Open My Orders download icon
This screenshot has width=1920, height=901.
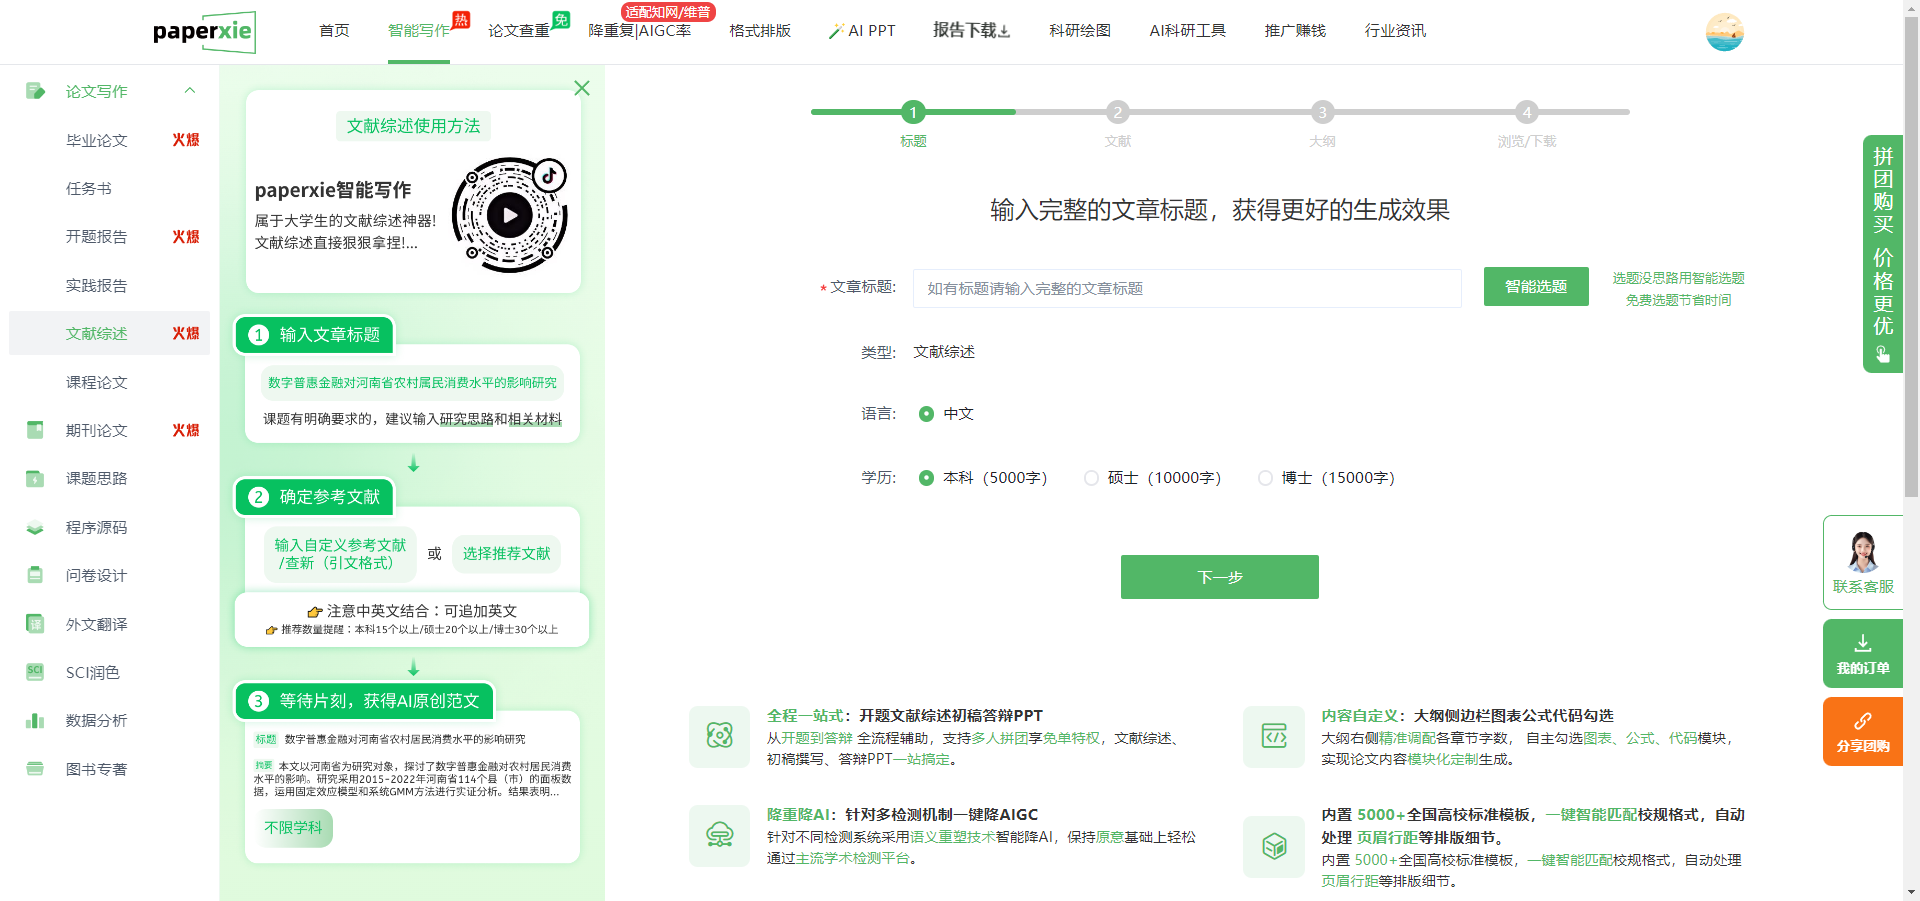[x=1862, y=643]
